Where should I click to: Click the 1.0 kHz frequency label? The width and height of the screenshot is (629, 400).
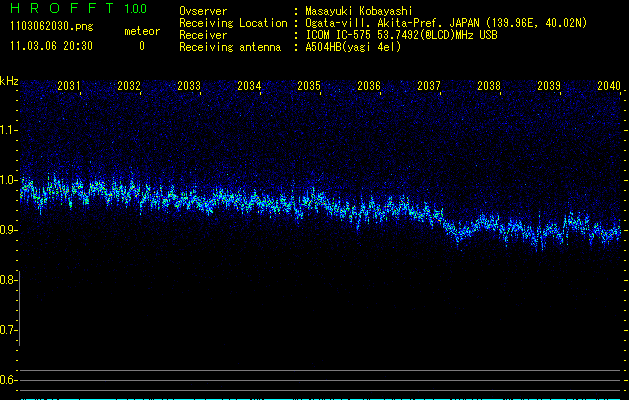9,180
